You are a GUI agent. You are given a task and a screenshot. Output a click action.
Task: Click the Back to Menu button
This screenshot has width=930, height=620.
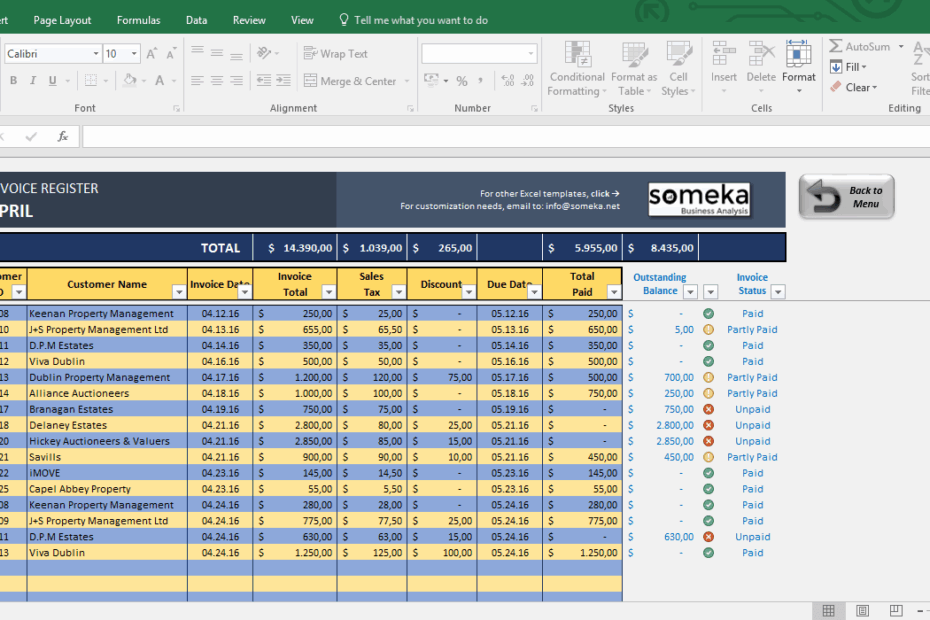[846, 197]
